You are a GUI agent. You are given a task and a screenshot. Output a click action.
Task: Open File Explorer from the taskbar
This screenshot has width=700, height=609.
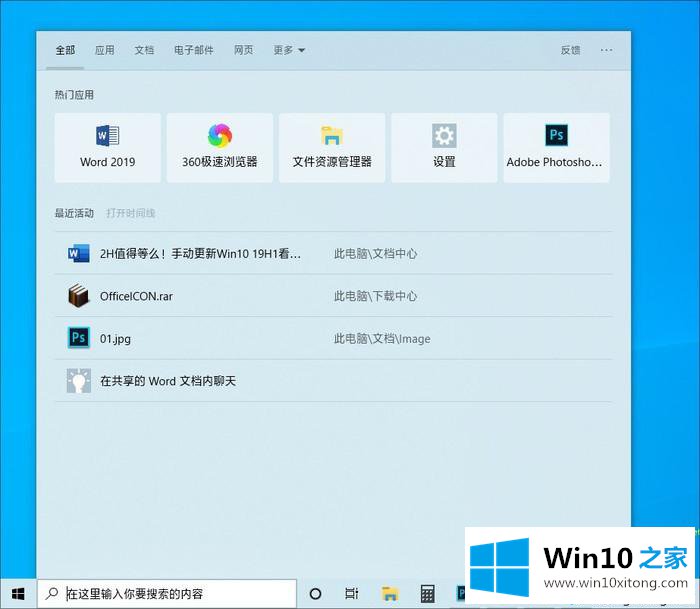coord(390,594)
